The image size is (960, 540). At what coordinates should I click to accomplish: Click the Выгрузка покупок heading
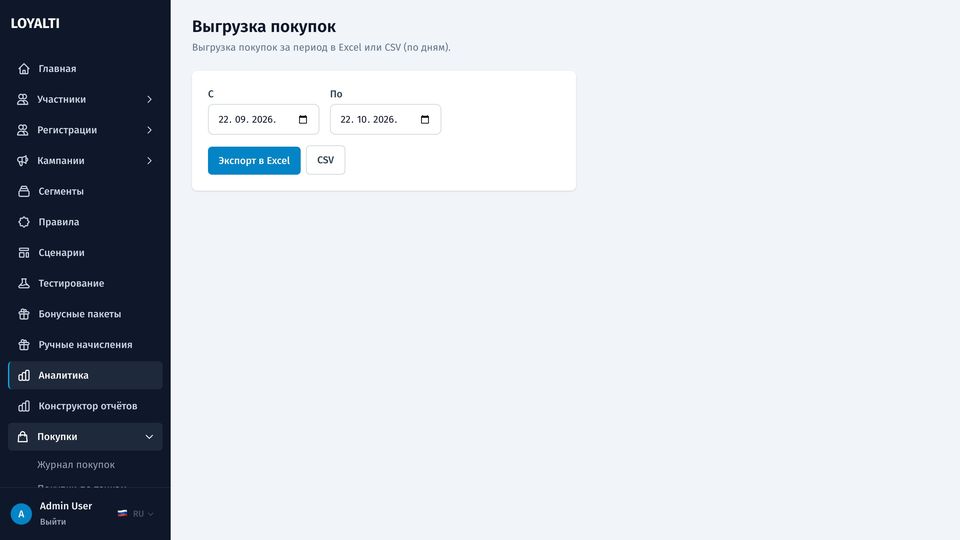pos(264,26)
